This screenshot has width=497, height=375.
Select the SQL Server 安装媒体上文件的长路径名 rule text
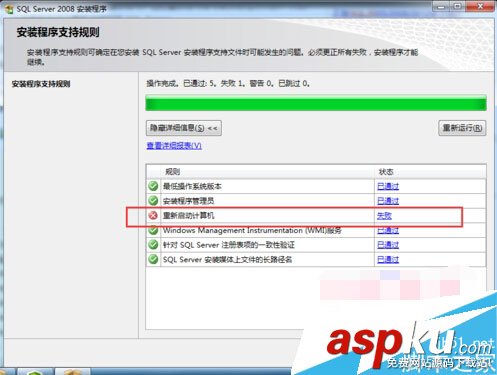tap(227, 260)
